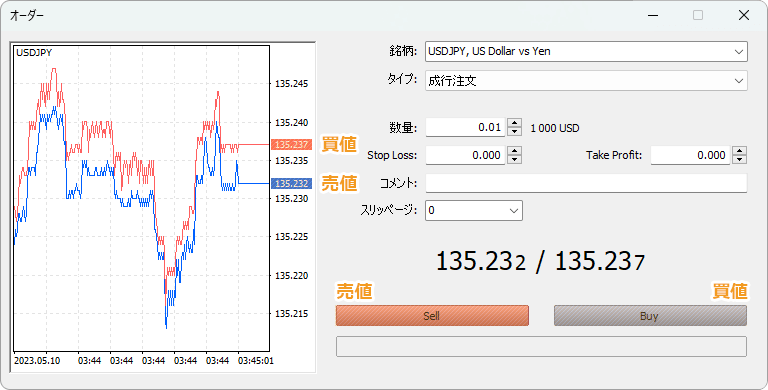Increase Take Profit with up arrow
768x390 pixels.
[x=740, y=151]
